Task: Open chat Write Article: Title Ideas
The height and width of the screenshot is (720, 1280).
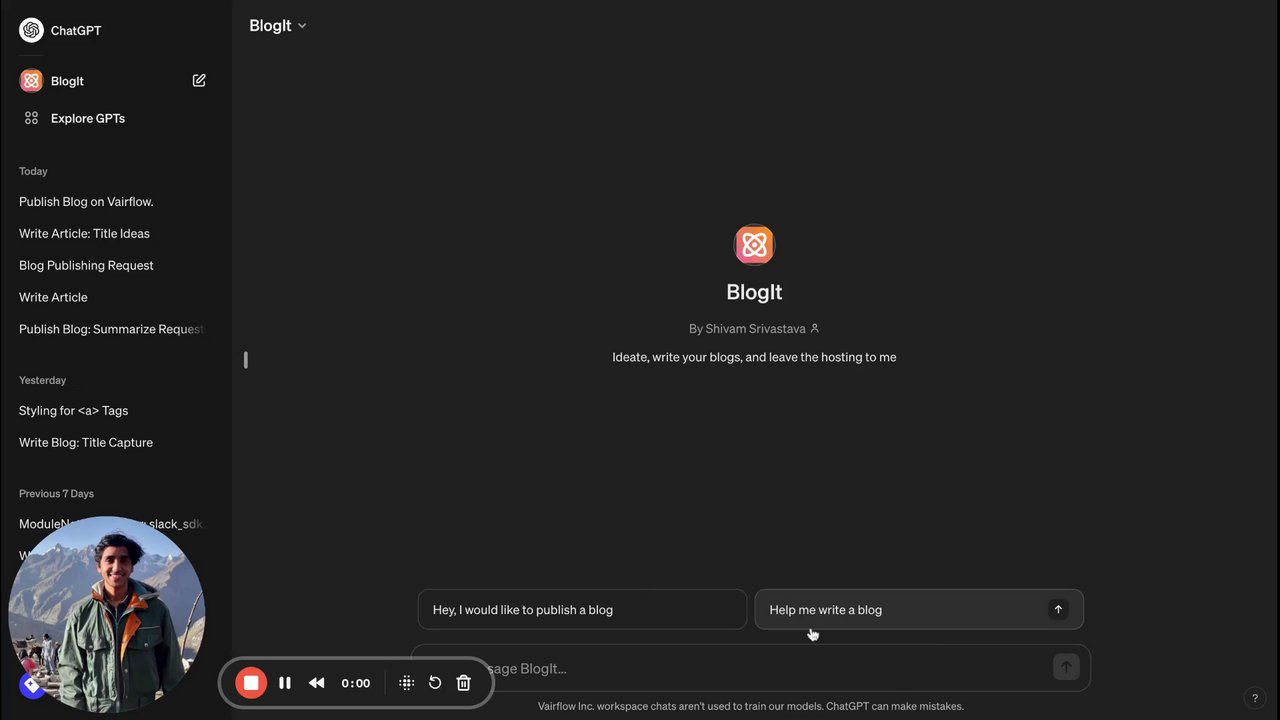Action: 84,234
